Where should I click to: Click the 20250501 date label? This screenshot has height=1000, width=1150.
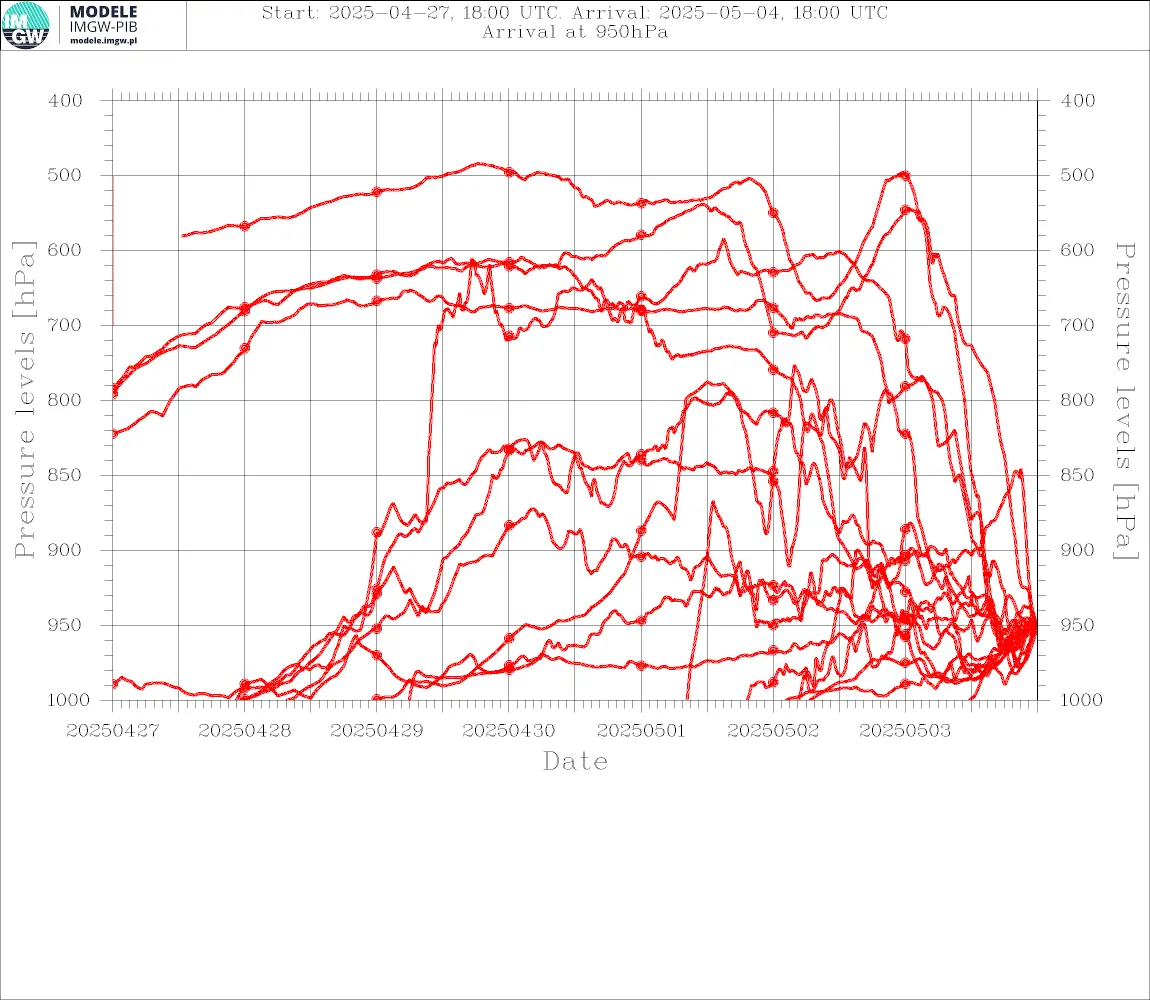[641, 731]
